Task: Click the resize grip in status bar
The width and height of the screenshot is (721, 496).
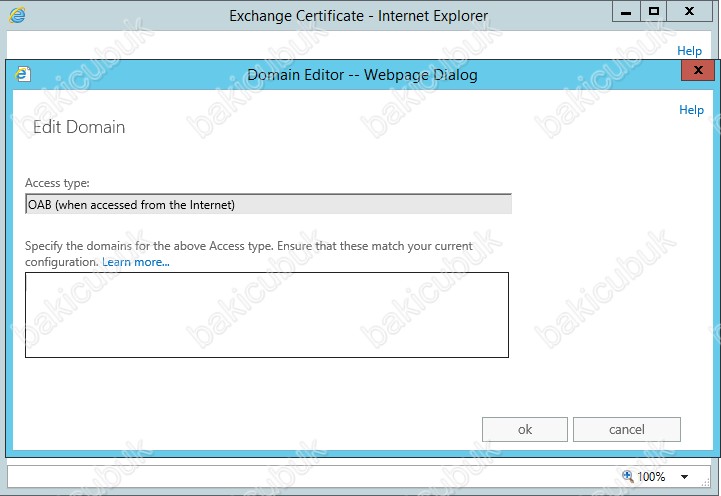Action: coord(705,482)
